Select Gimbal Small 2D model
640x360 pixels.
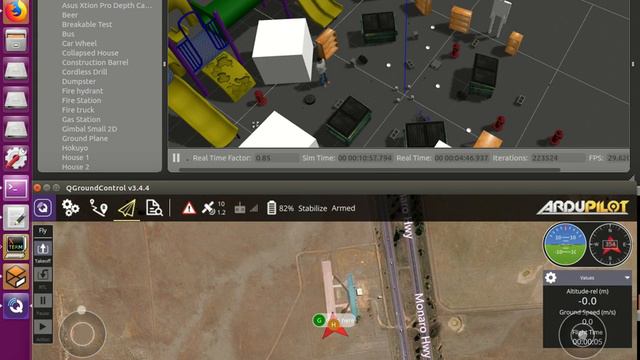pyautogui.click(x=89, y=129)
